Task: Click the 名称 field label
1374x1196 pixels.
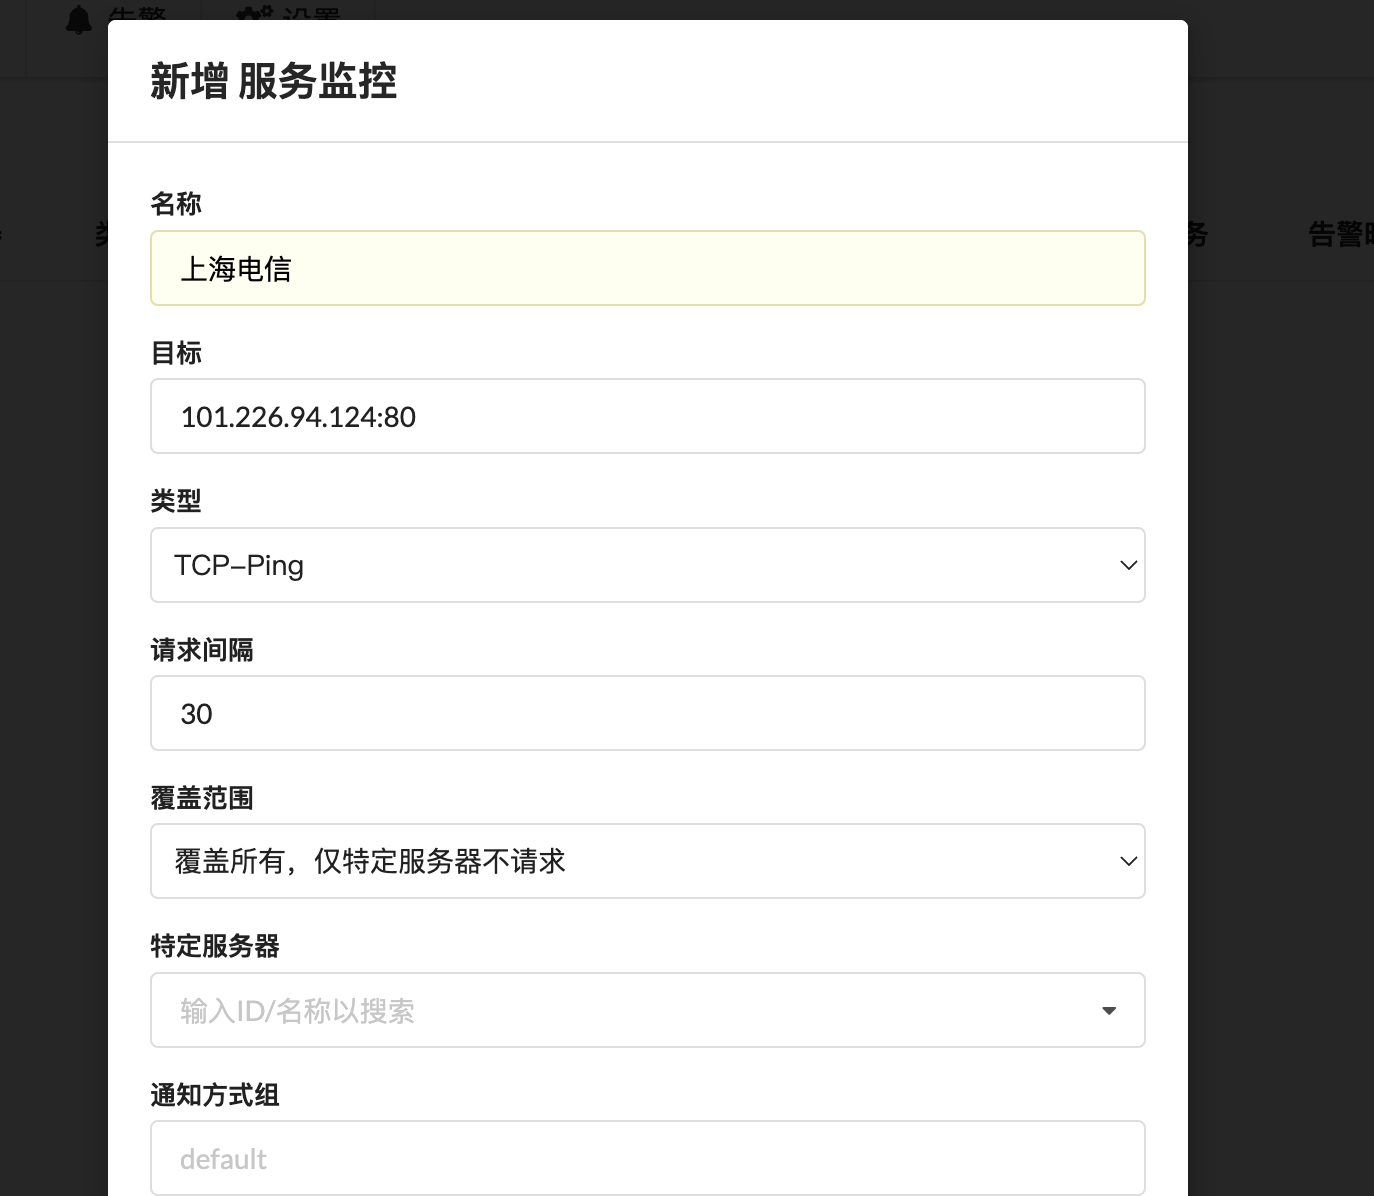Action: pos(176,204)
